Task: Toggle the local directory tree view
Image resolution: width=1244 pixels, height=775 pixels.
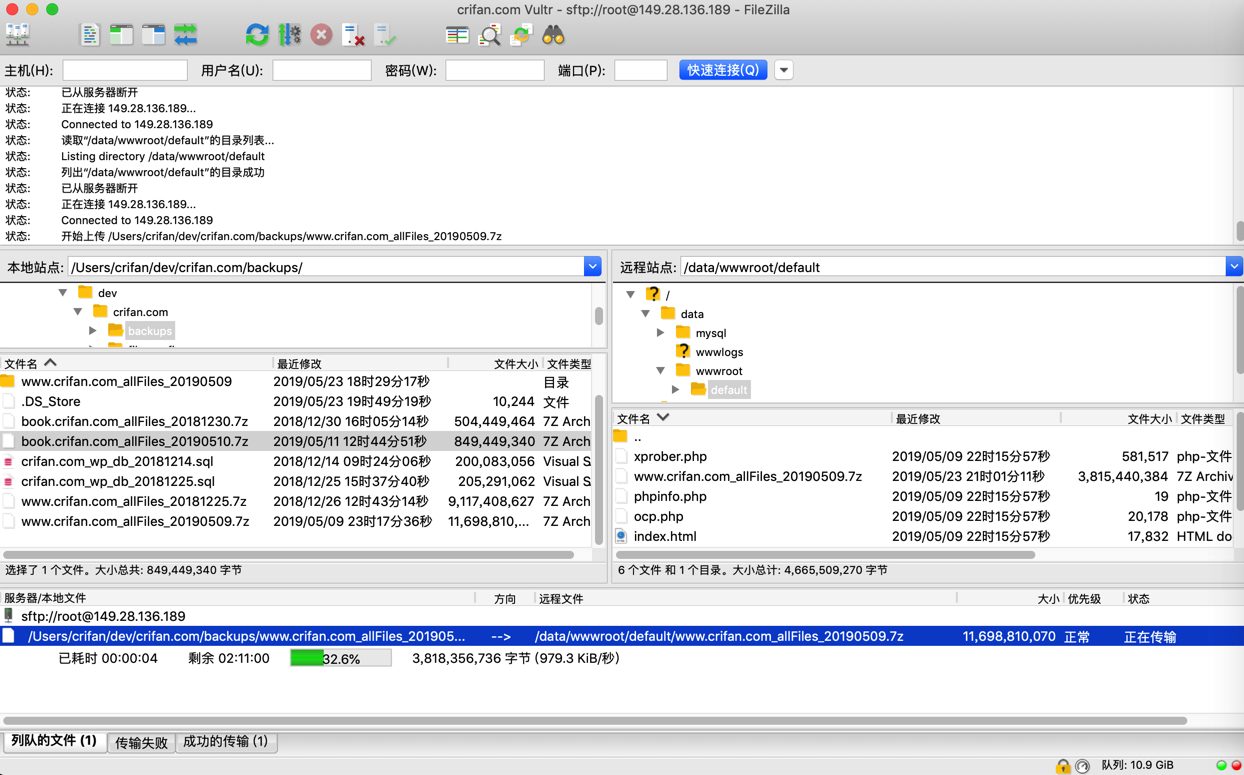Action: [x=122, y=35]
